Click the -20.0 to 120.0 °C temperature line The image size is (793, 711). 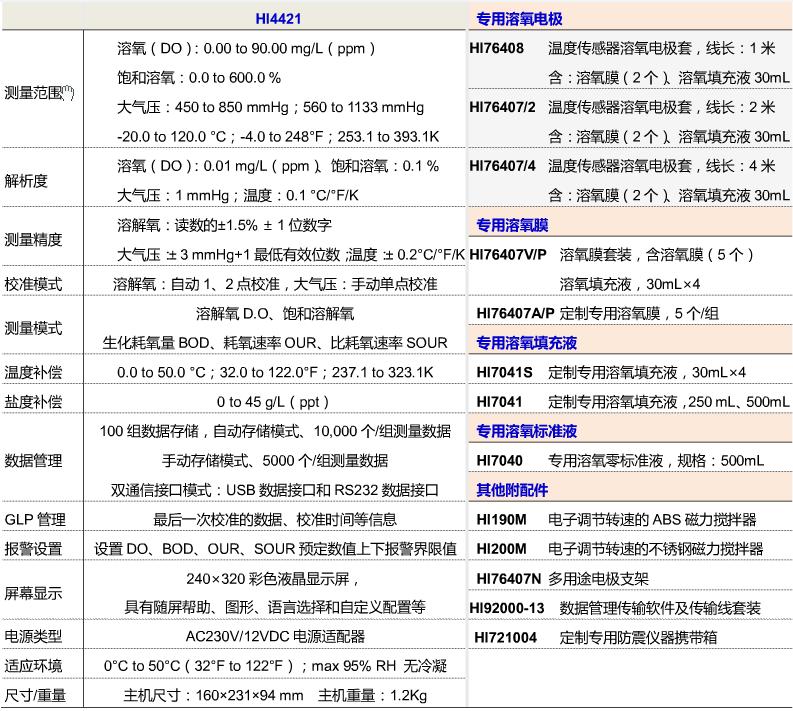point(278,137)
